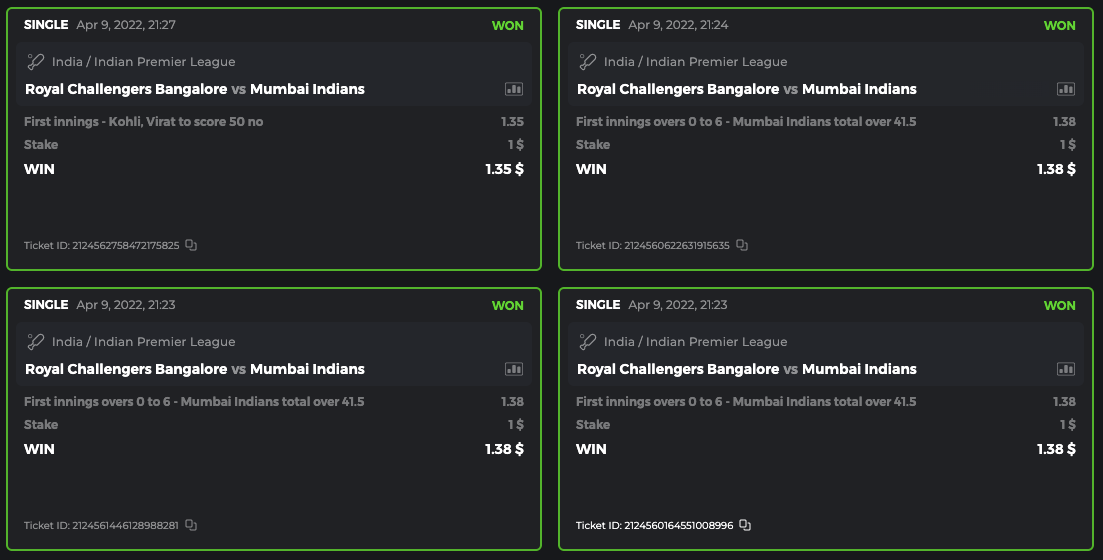Click the WON status on the 21:27 ticket
Screen dimensions: 1103x560
pos(507,25)
